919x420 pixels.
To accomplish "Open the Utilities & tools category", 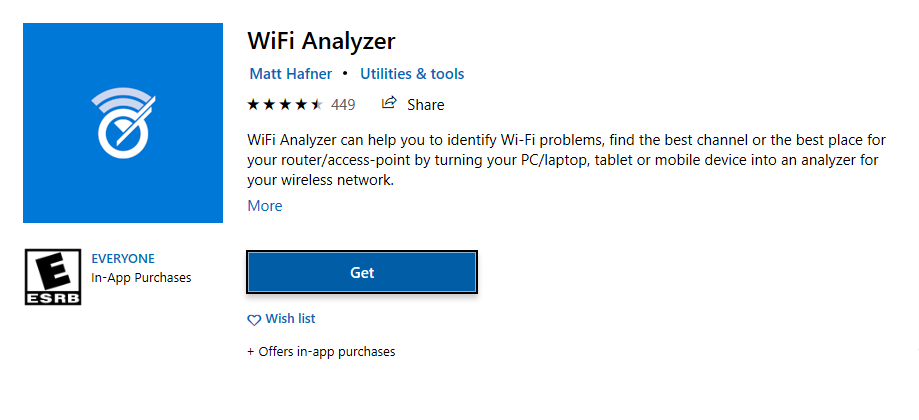I will (x=412, y=74).
